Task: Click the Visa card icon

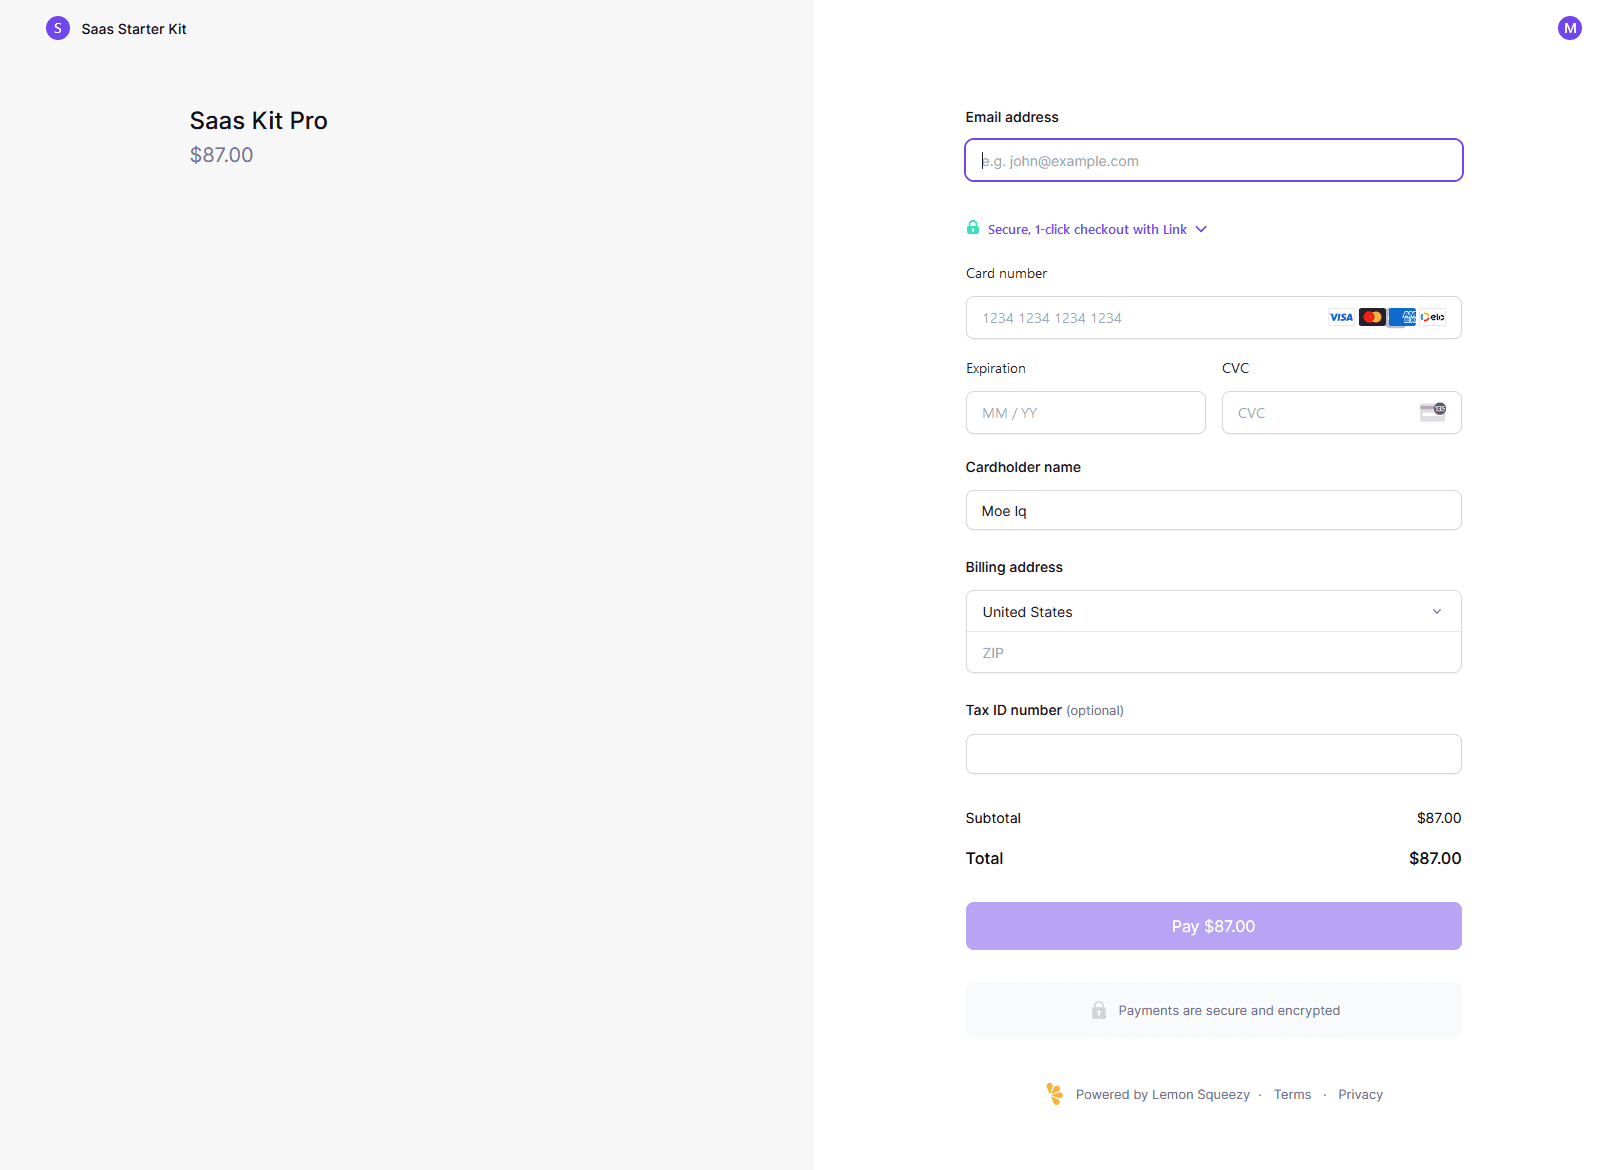Action: click(x=1341, y=317)
